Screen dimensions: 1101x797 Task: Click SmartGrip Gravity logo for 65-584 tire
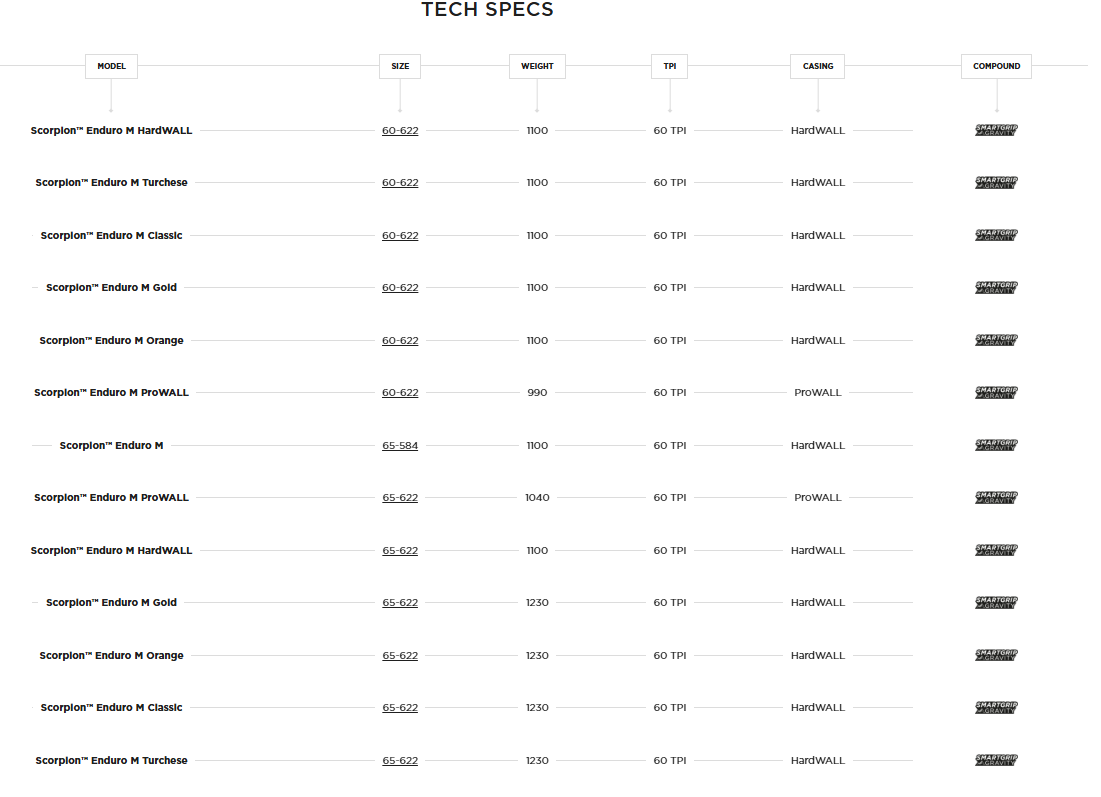click(996, 445)
